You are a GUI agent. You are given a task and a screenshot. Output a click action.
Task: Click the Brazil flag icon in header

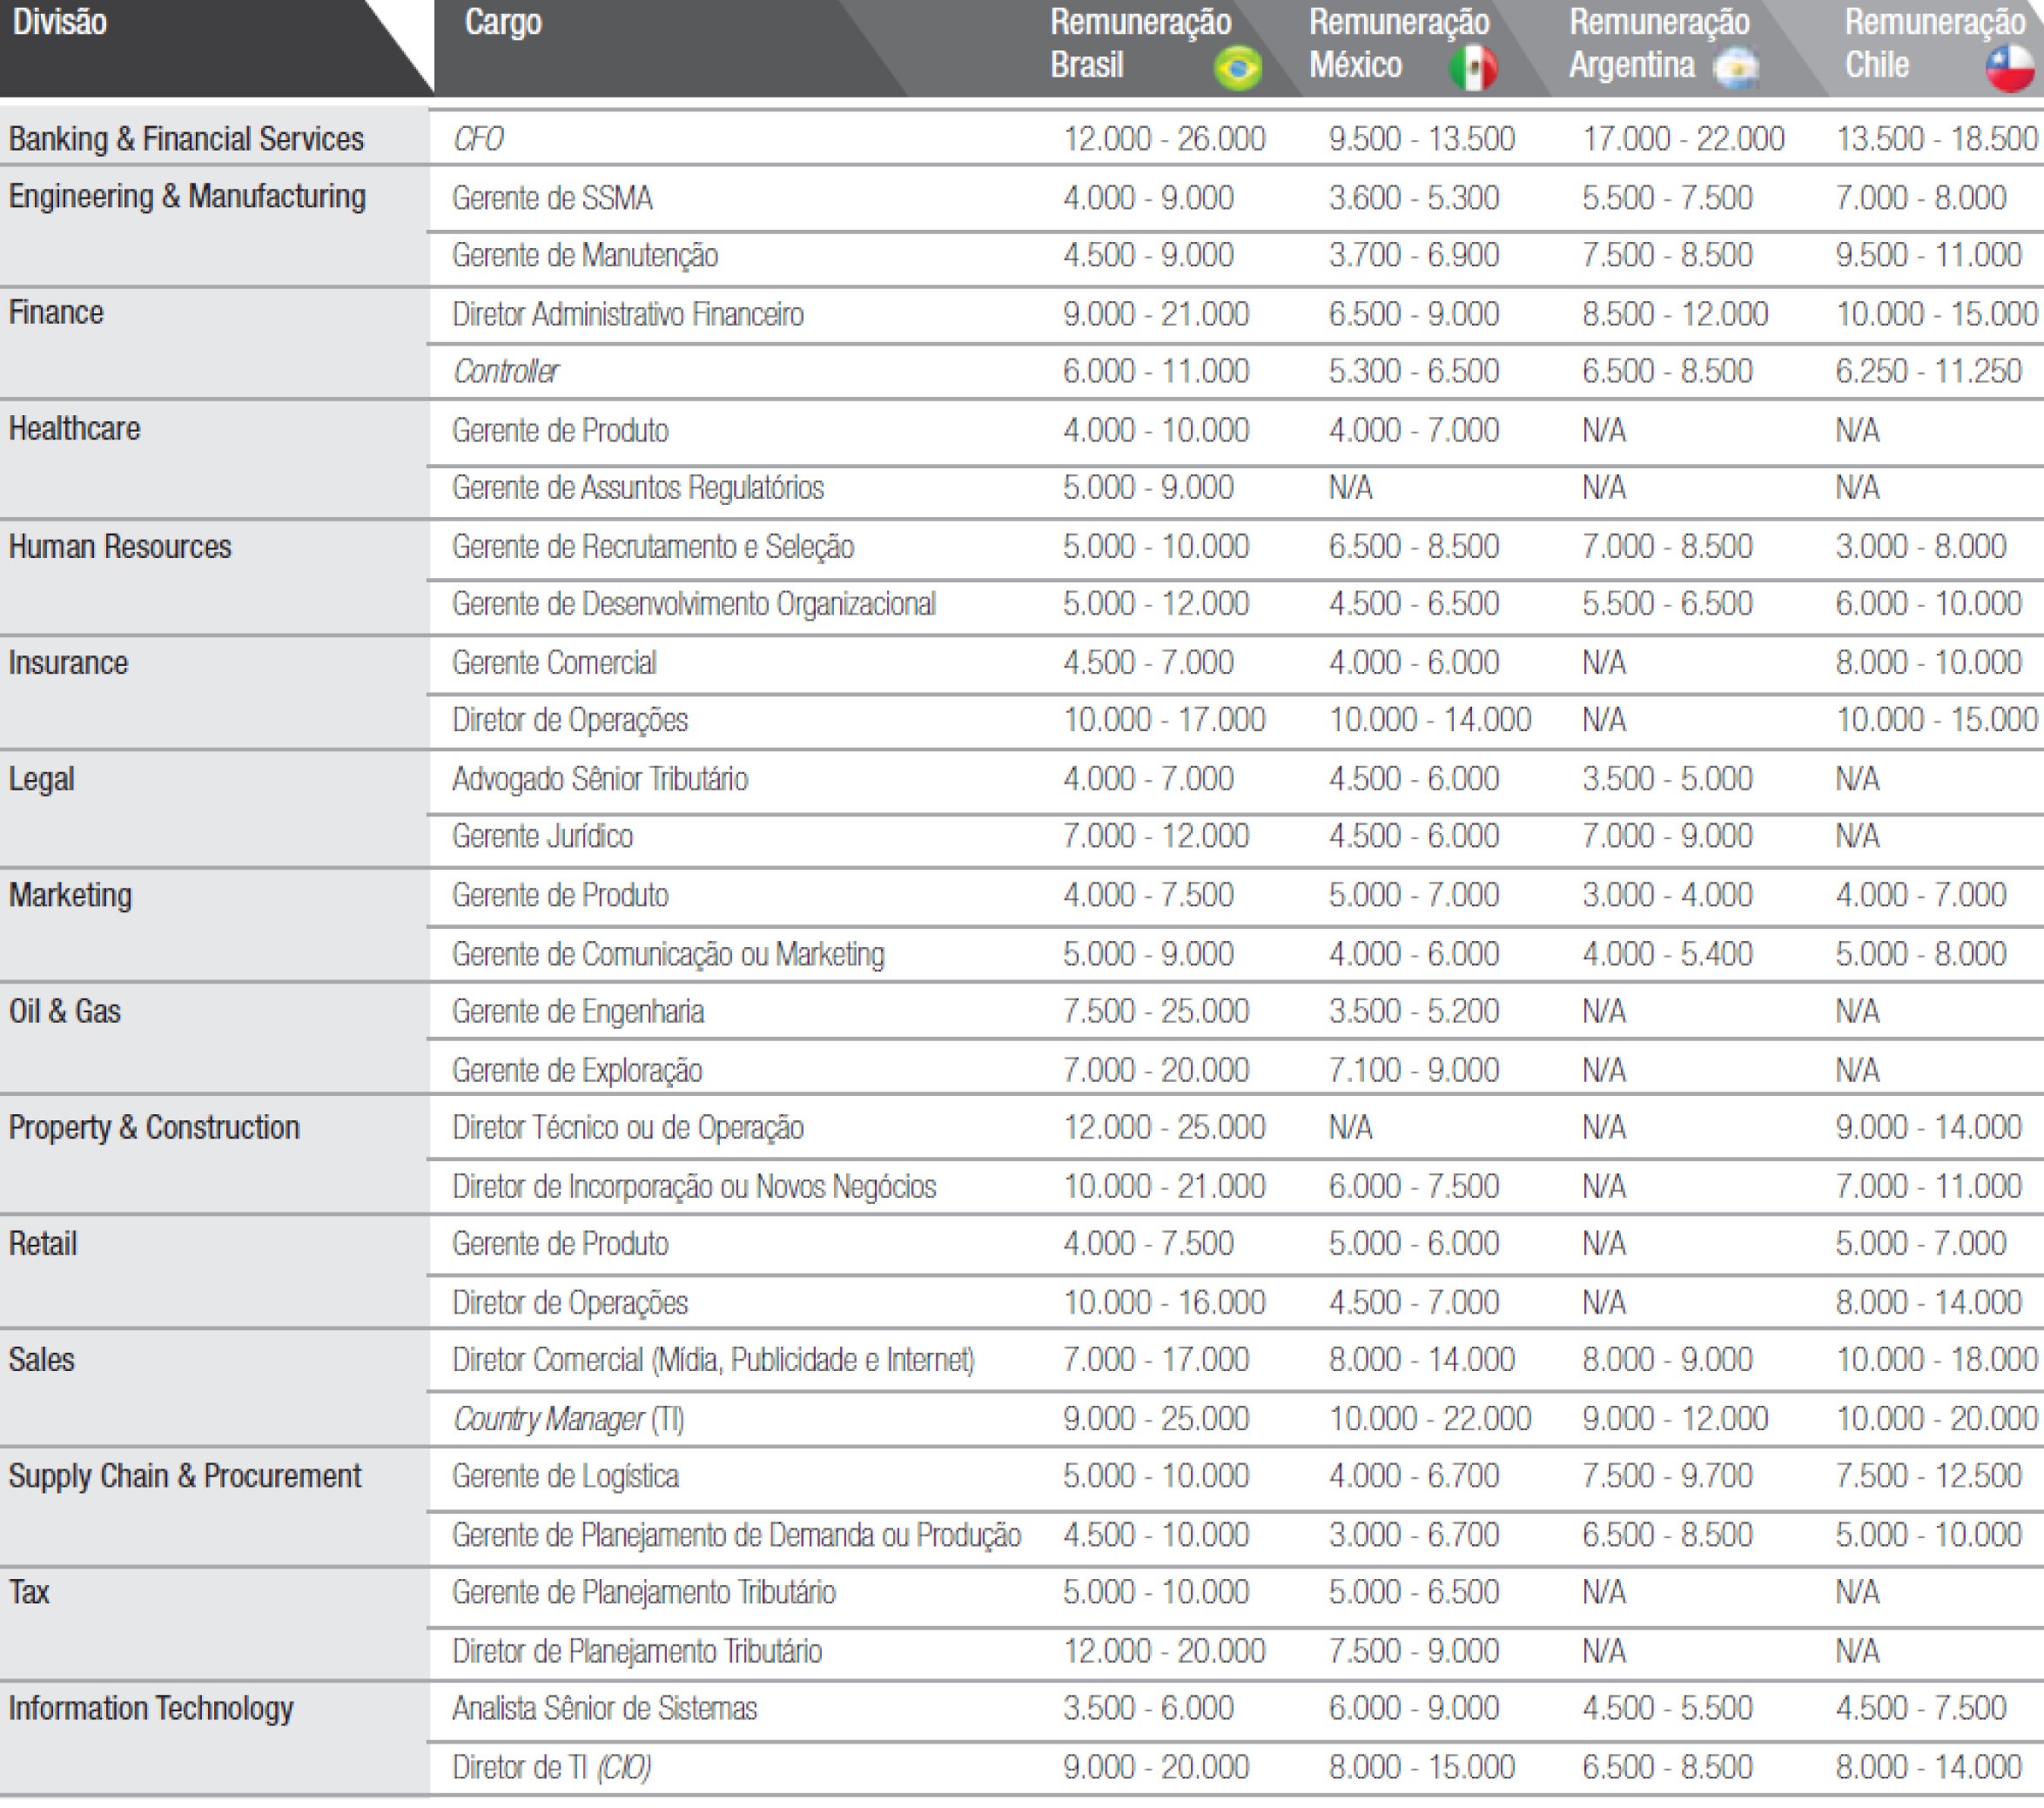[x=1238, y=68]
